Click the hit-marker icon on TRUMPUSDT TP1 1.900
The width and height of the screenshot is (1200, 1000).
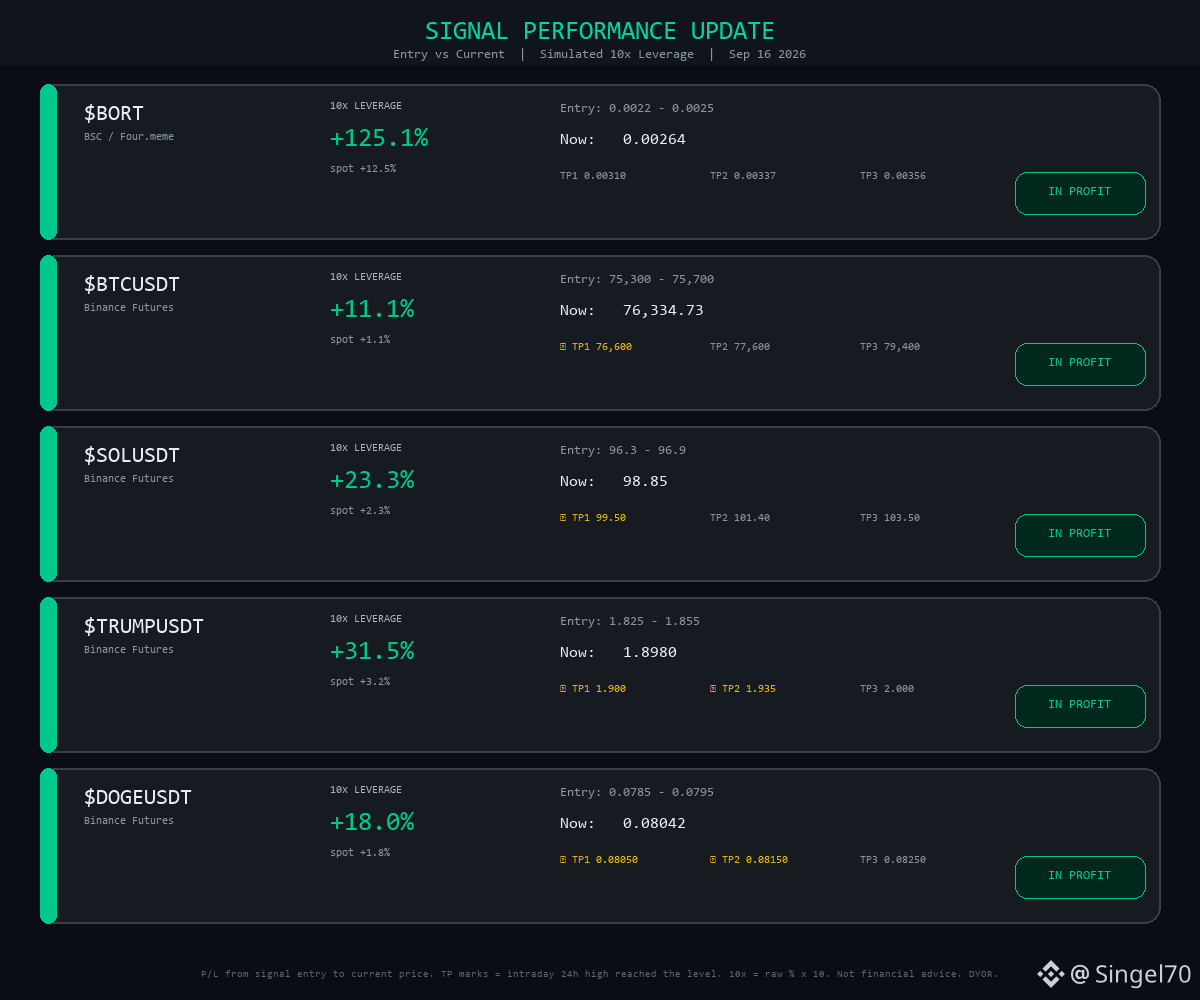[563, 689]
